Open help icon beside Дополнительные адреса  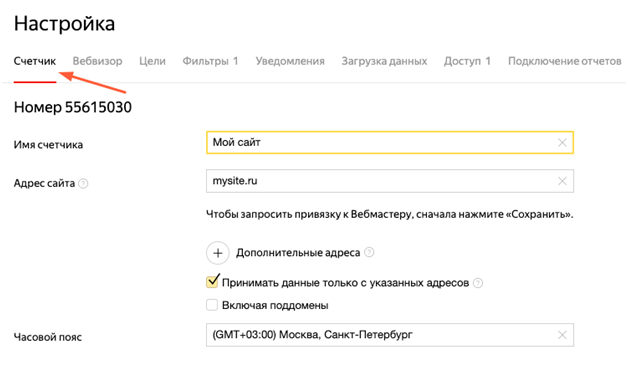[x=369, y=252]
